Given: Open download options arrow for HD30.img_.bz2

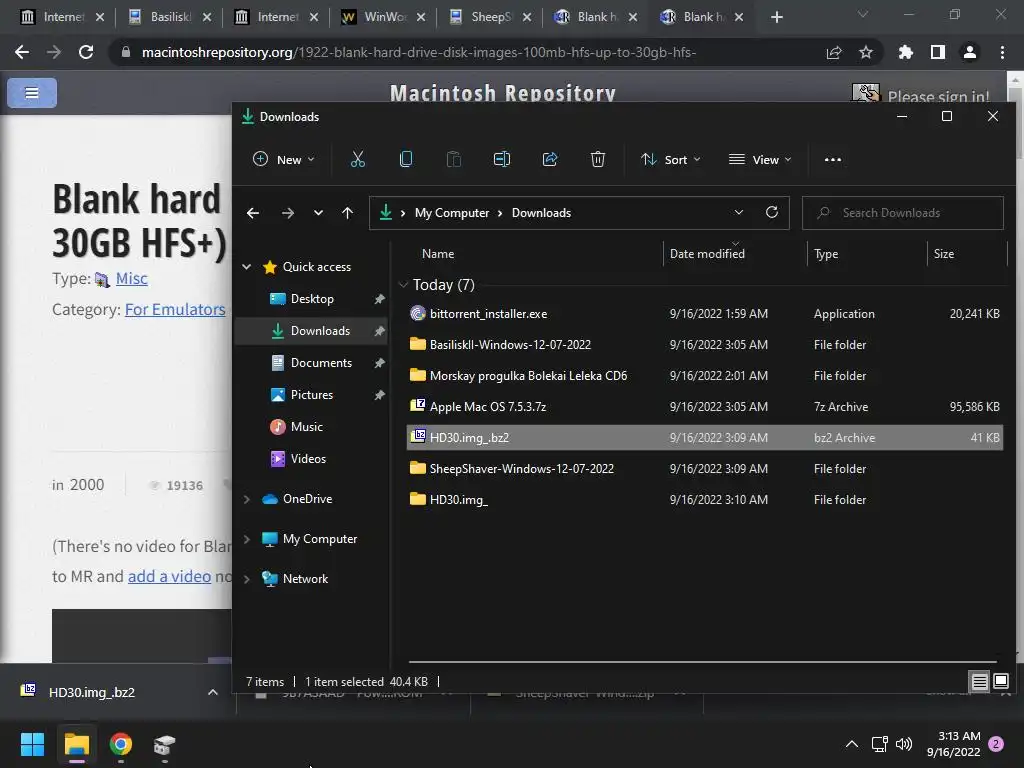Looking at the screenshot, I should 213,692.
